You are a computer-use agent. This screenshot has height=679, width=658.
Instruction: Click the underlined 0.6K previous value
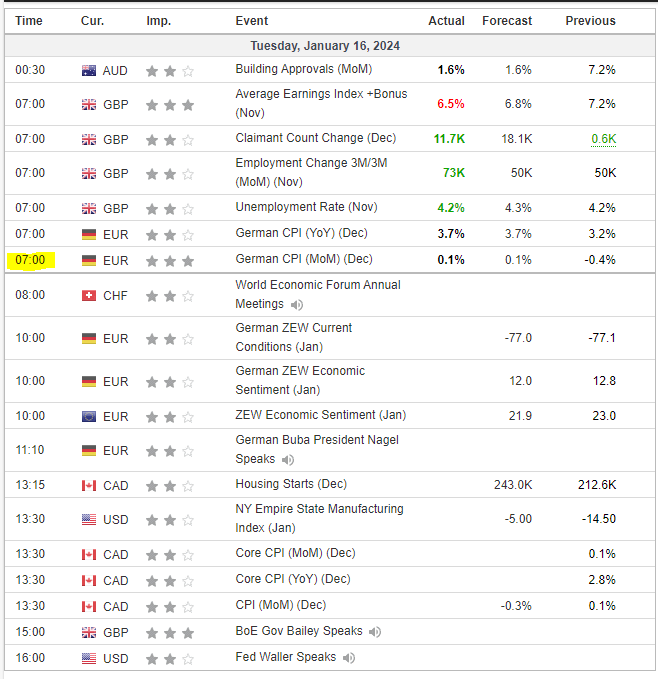pyautogui.click(x=603, y=139)
